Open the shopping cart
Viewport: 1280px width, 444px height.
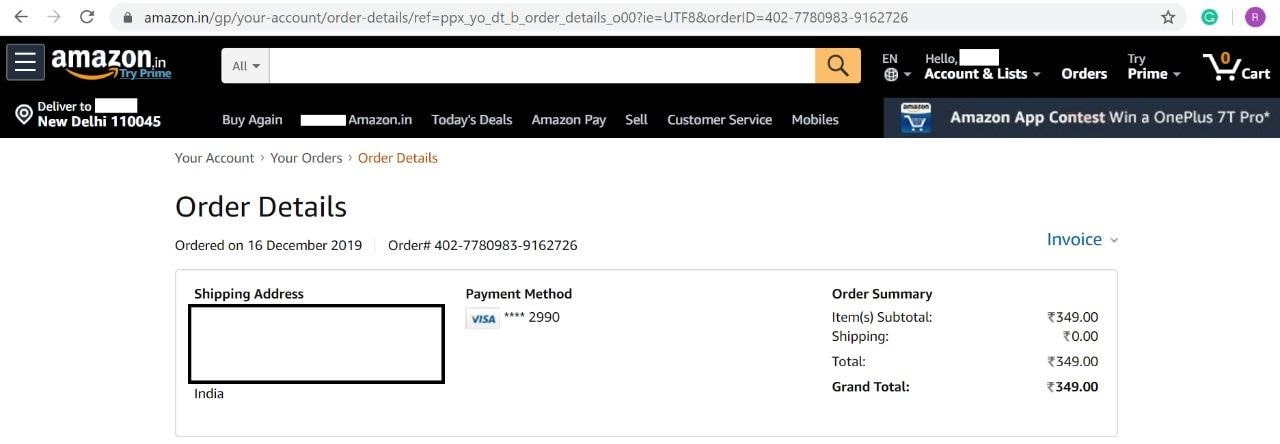(x=1236, y=66)
